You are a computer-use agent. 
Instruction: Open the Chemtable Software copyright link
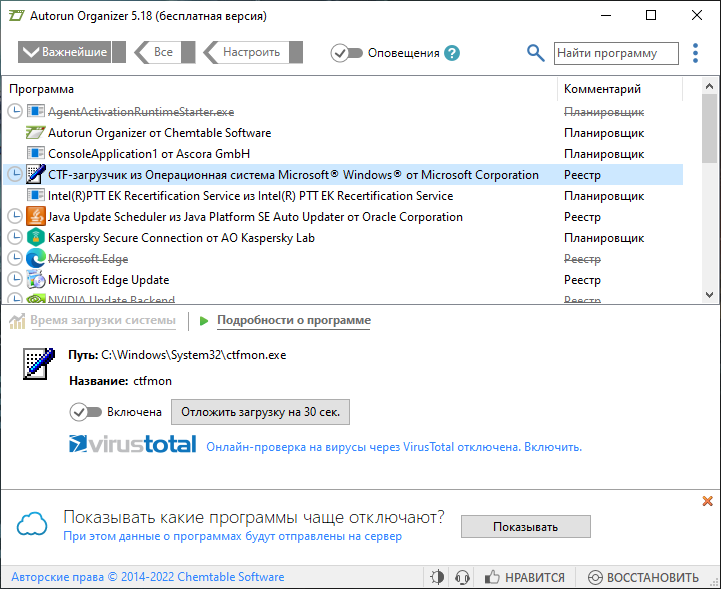[x=148, y=577]
